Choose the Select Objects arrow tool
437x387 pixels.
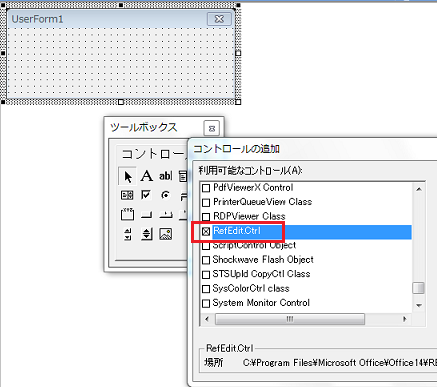pos(127,176)
